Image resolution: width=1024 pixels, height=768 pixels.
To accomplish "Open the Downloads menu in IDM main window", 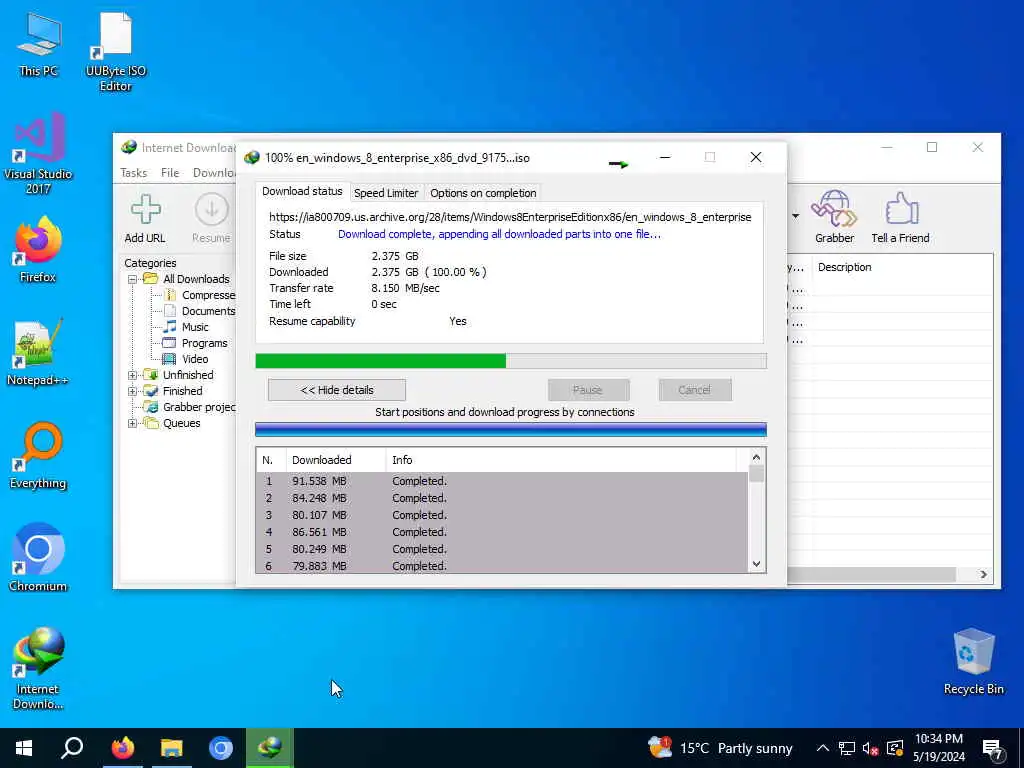I will click(214, 172).
